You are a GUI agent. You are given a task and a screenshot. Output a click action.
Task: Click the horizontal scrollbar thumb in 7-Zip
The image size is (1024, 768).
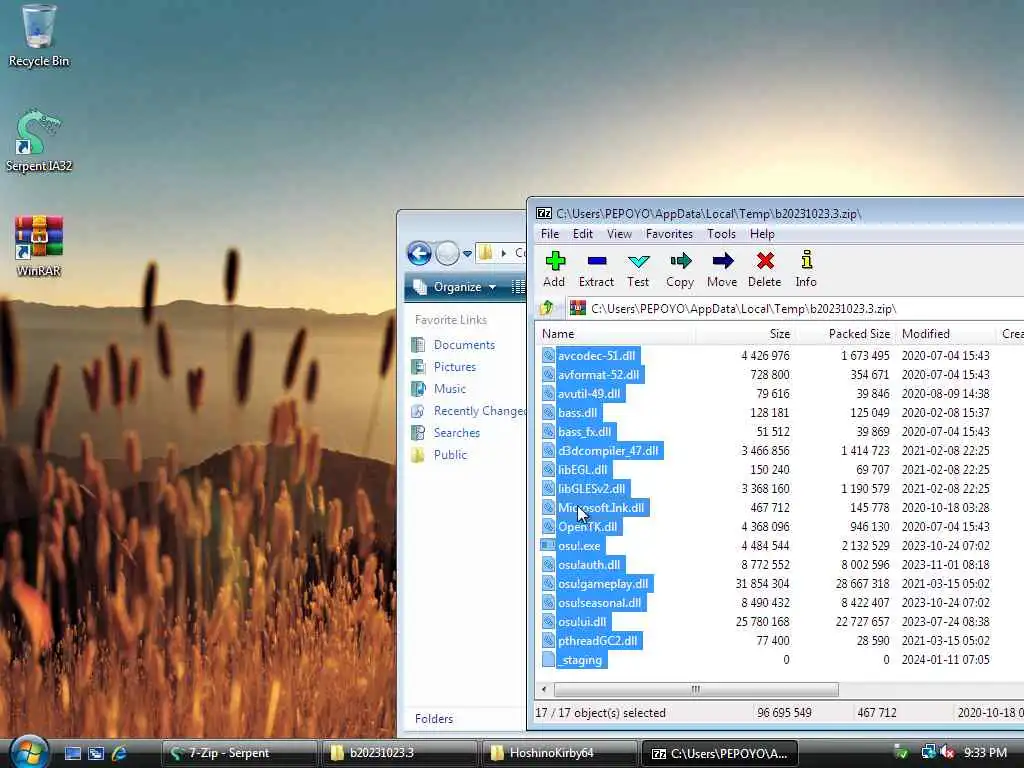696,689
